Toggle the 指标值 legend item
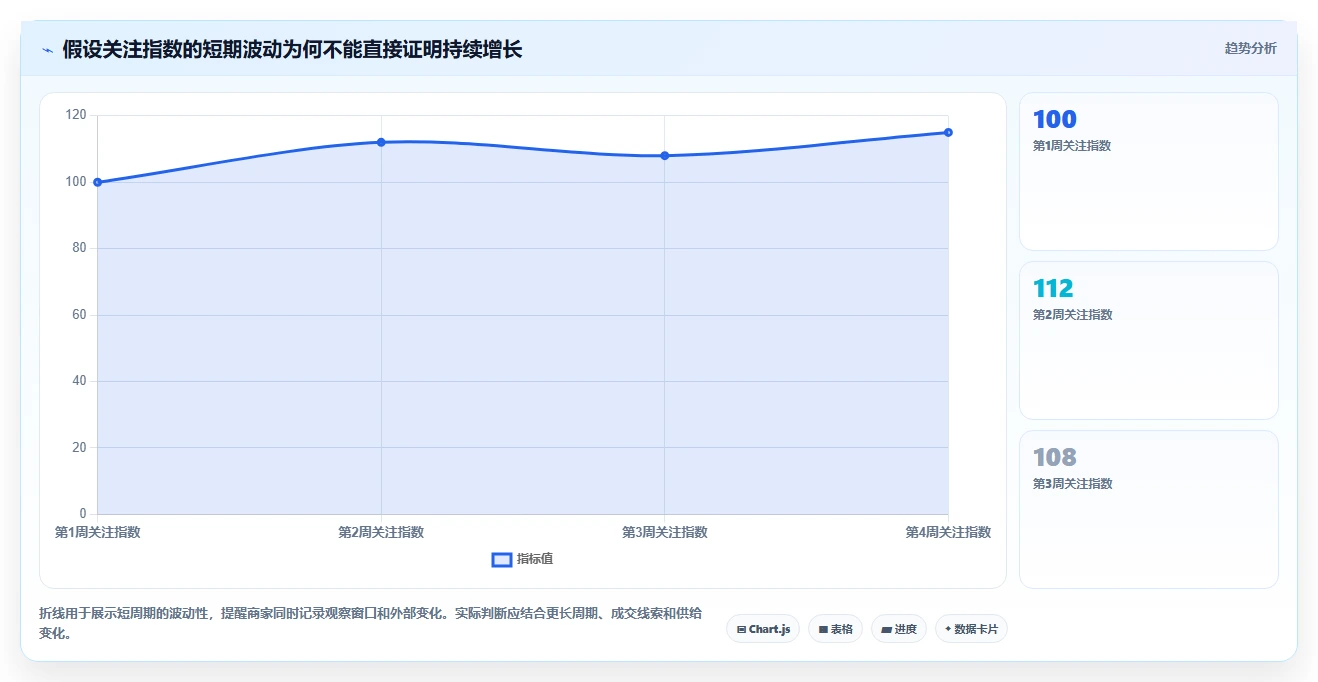The image size is (1318, 682). click(x=522, y=559)
